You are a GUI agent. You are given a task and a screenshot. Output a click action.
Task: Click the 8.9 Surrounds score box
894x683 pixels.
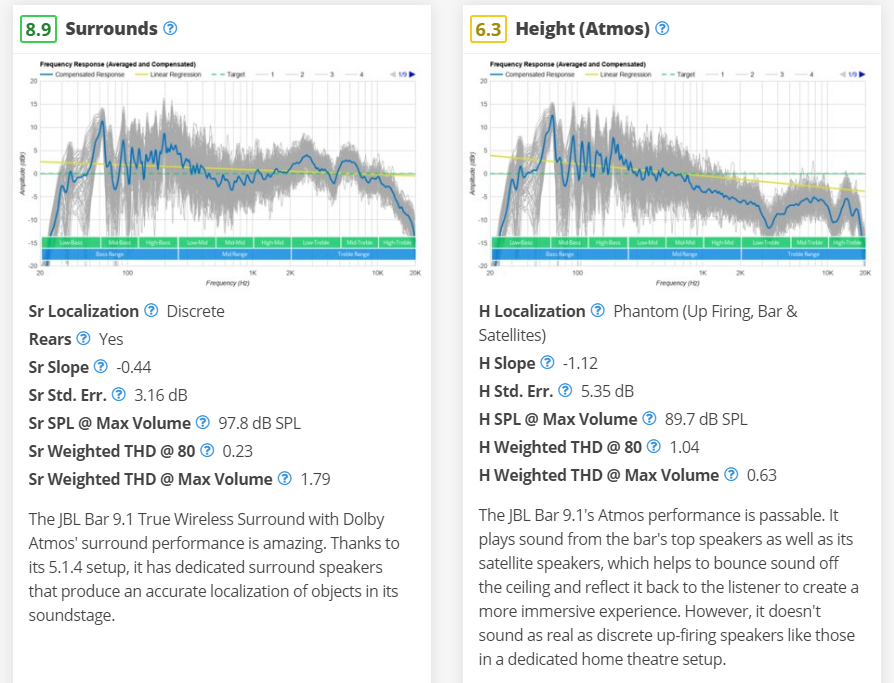point(37,29)
